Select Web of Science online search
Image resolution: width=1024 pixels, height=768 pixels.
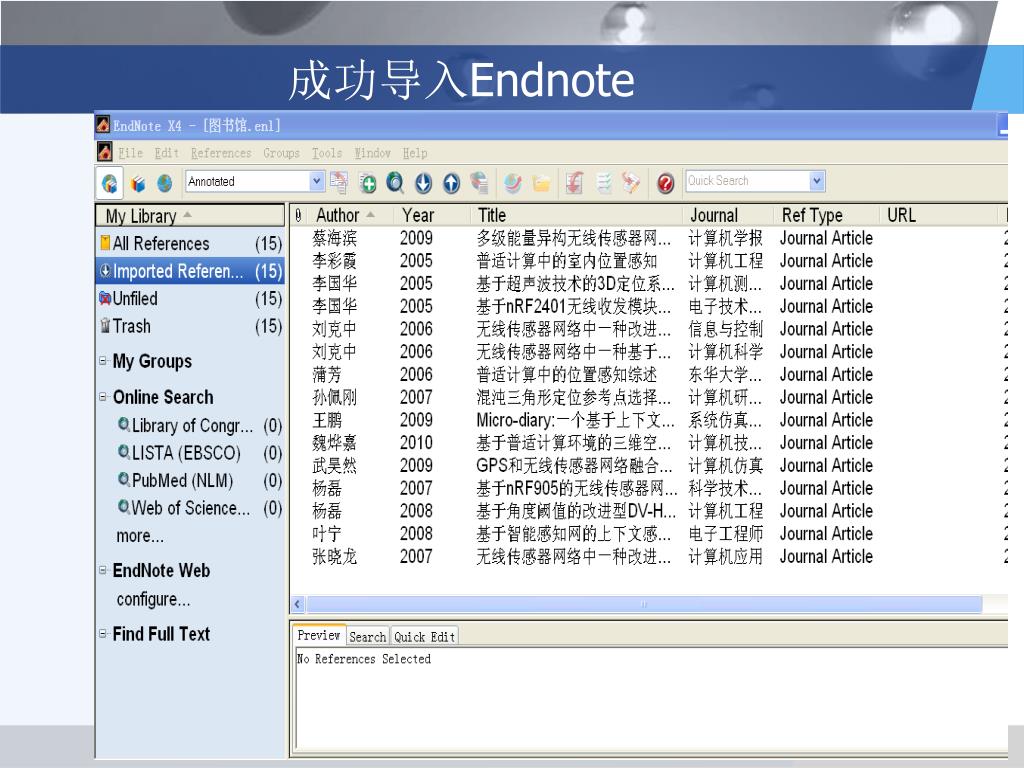click(199, 508)
